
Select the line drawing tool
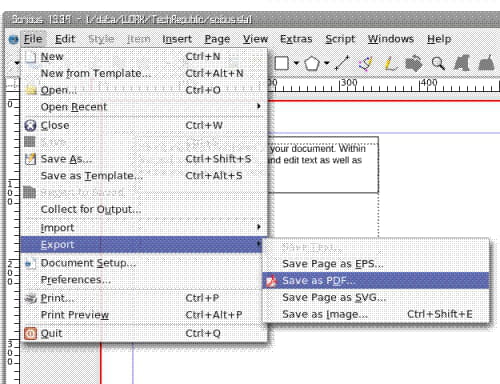[x=342, y=63]
